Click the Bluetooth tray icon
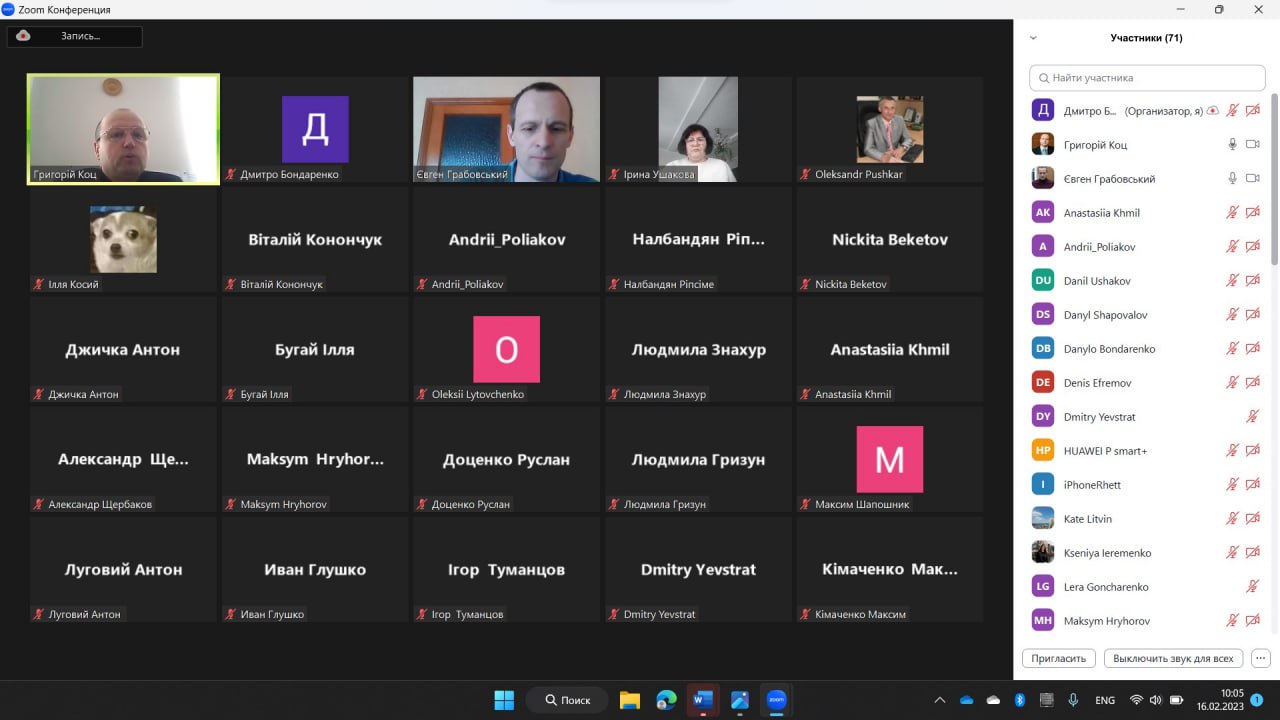Viewport: 1280px width, 720px height. pos(1020,700)
